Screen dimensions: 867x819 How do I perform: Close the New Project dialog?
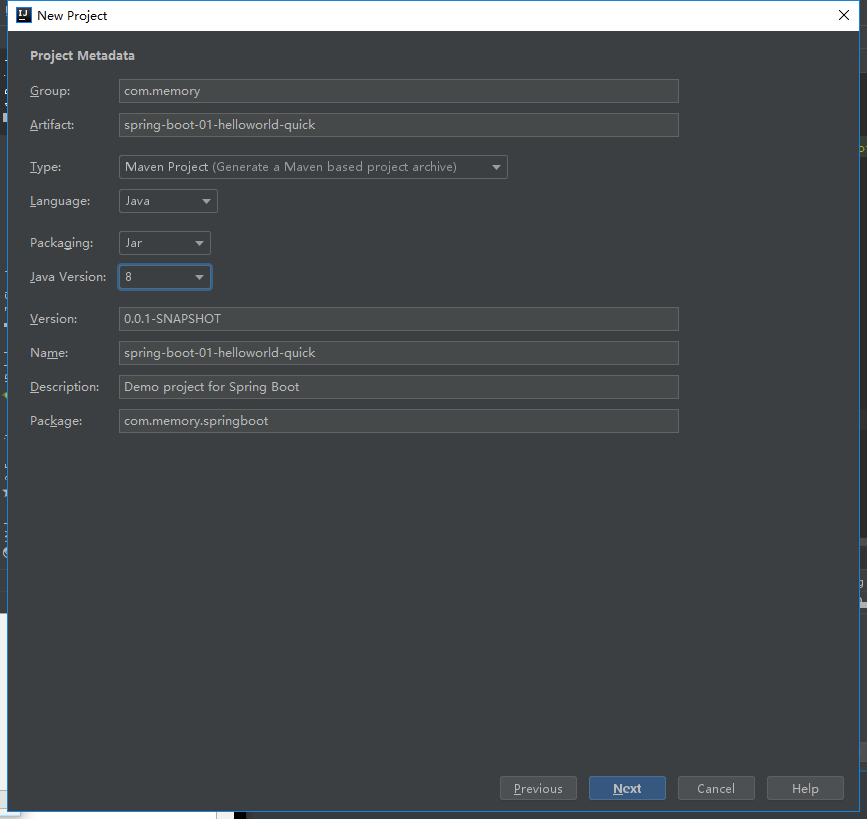(844, 15)
